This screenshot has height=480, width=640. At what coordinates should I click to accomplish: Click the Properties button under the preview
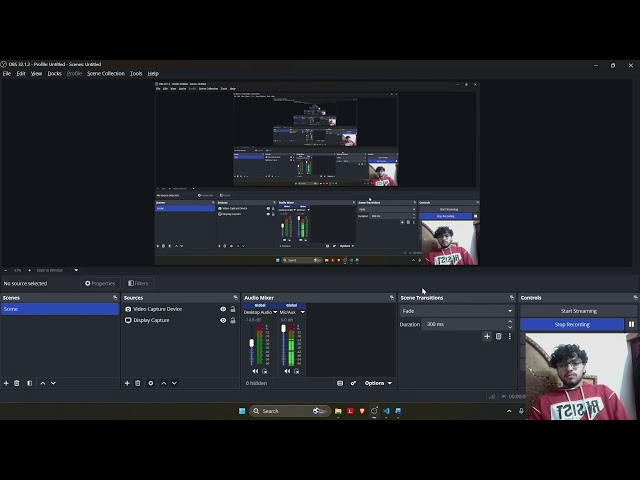(x=100, y=283)
